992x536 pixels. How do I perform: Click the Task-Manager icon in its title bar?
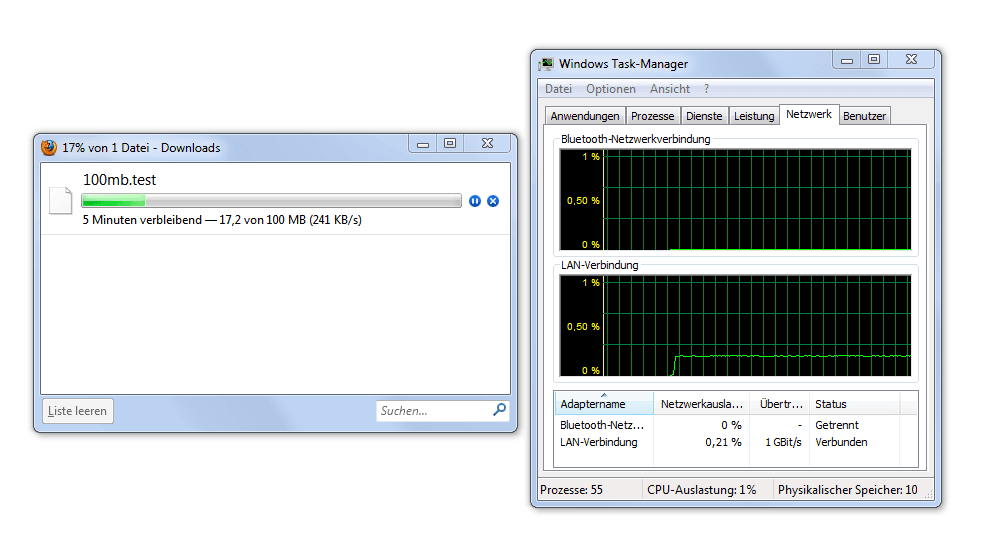[545, 64]
